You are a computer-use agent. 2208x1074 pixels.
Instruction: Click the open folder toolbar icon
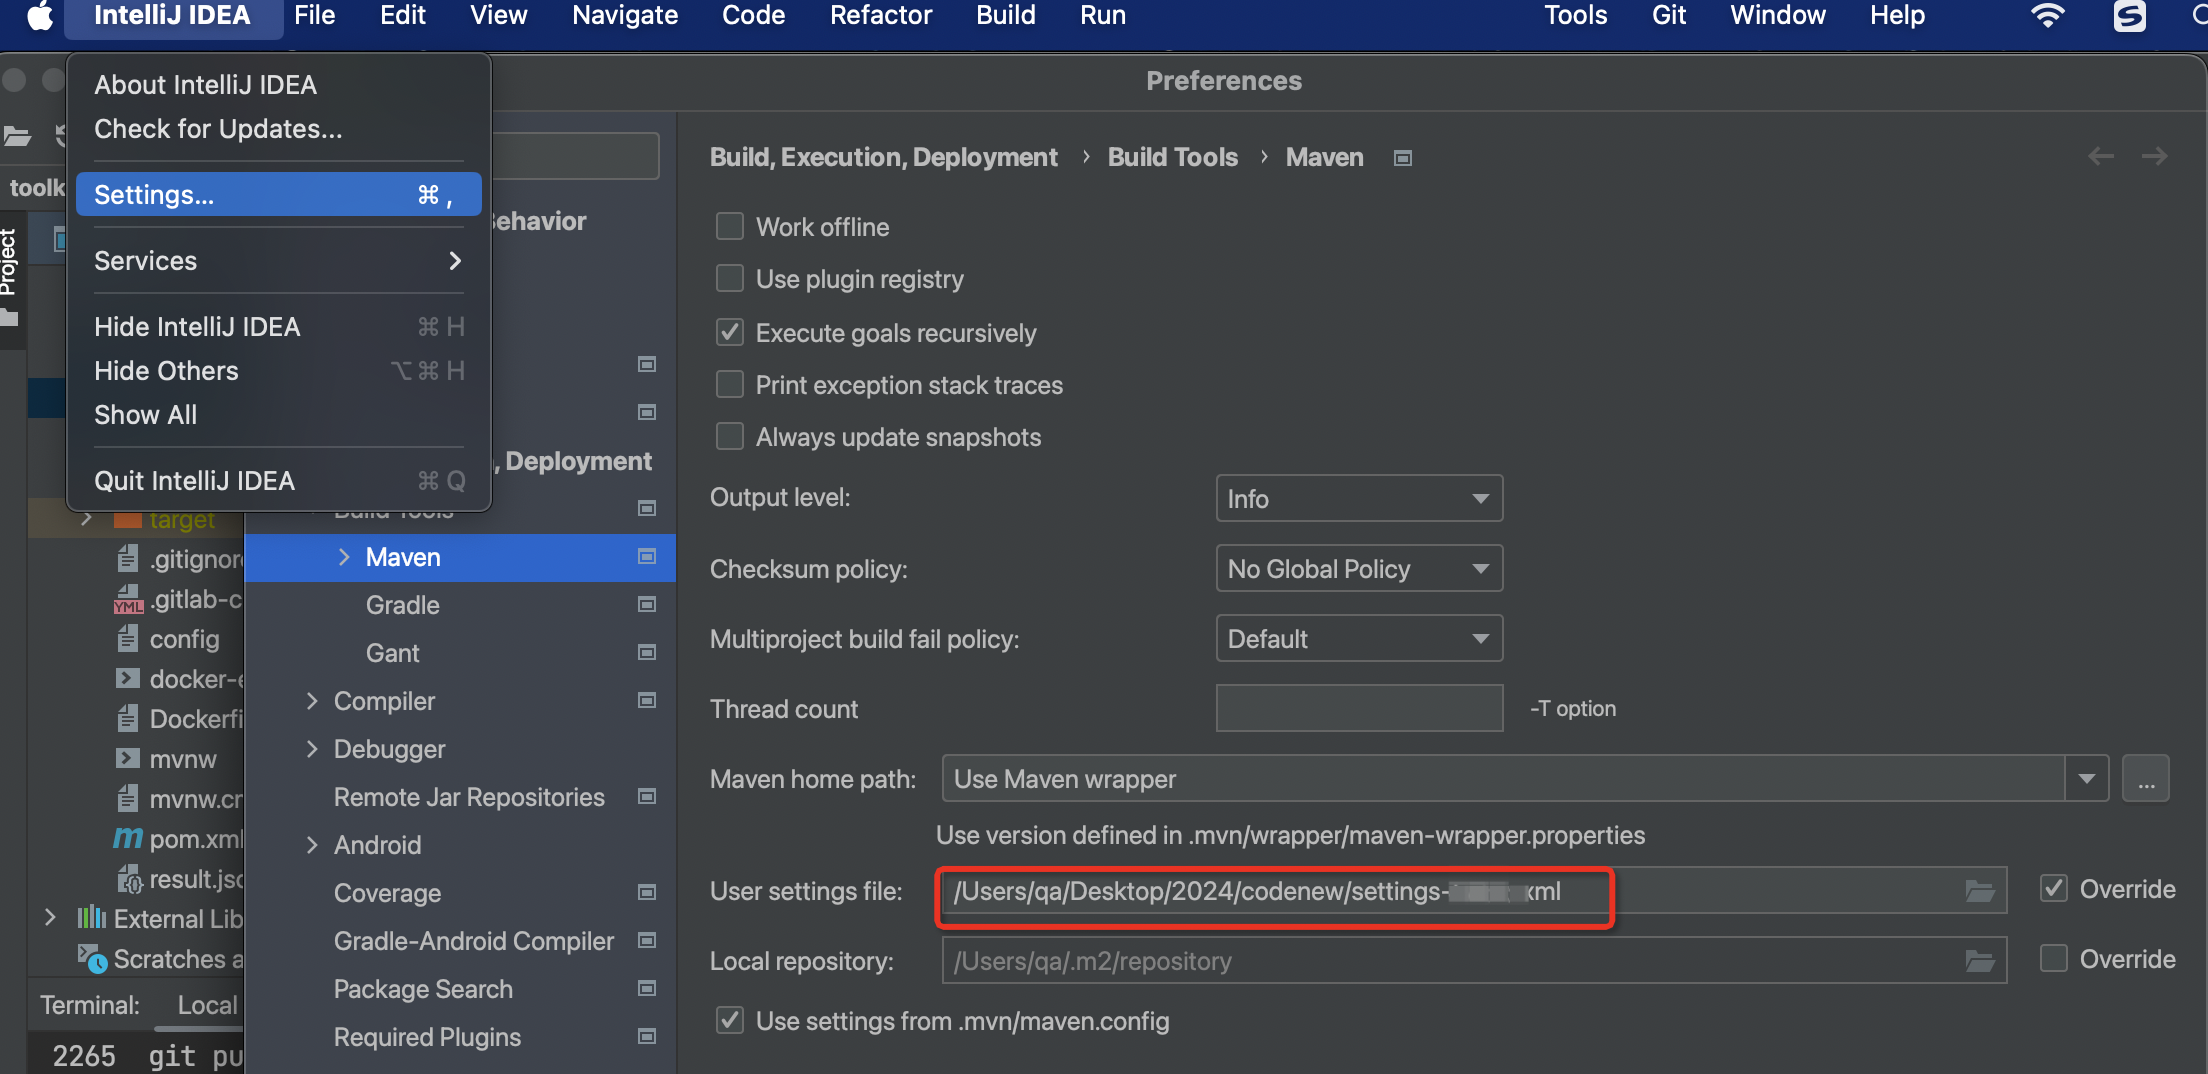(x=17, y=136)
